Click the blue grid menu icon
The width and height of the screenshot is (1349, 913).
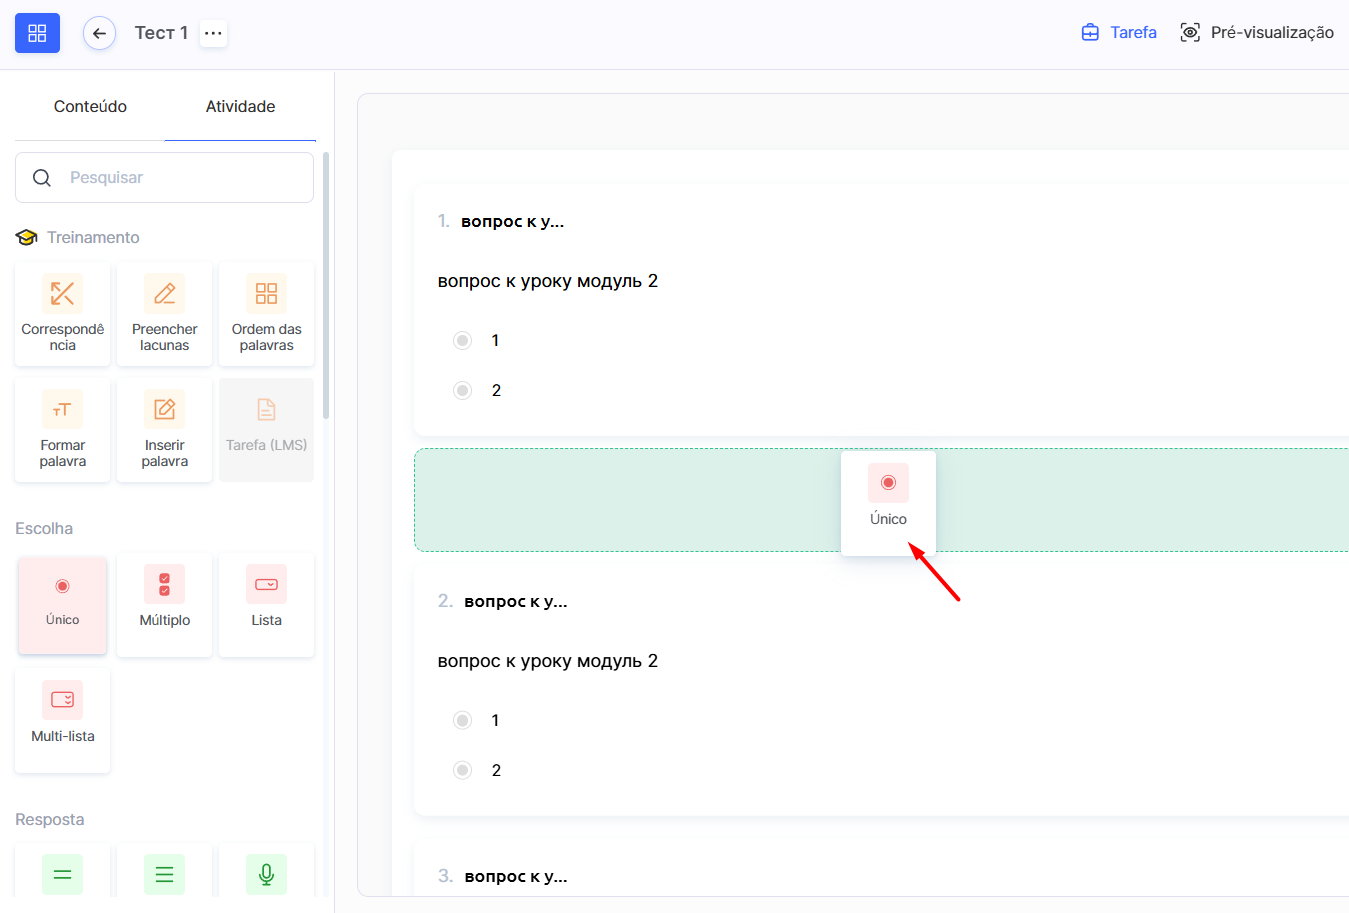pos(37,33)
